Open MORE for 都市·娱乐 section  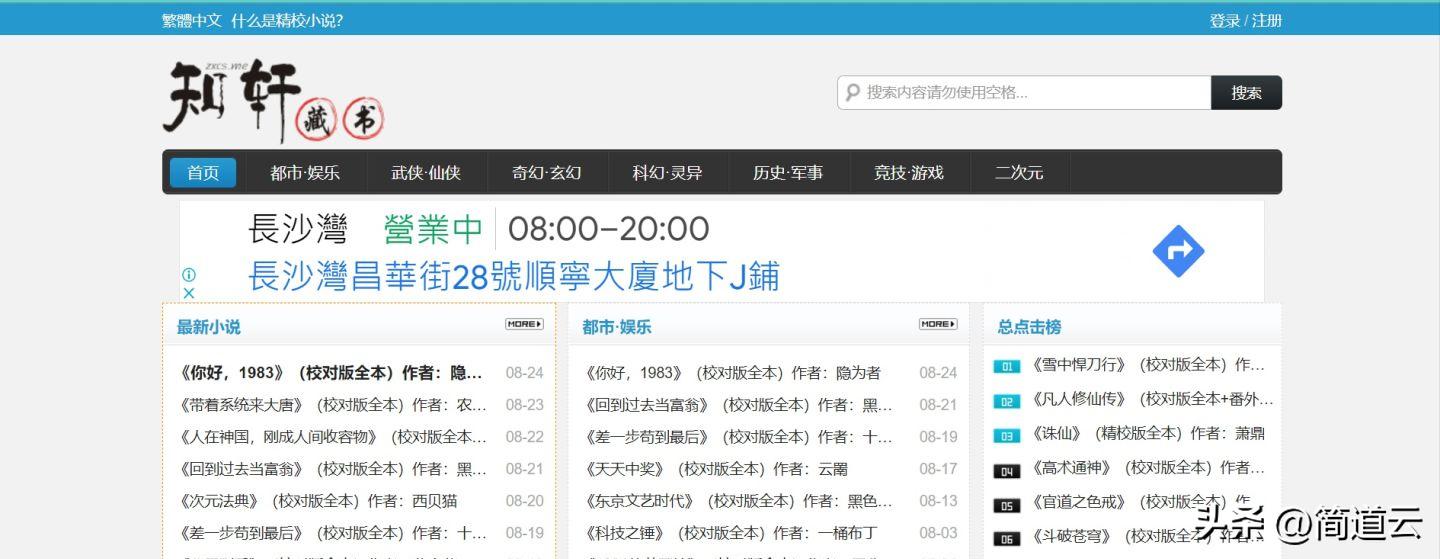coord(938,324)
